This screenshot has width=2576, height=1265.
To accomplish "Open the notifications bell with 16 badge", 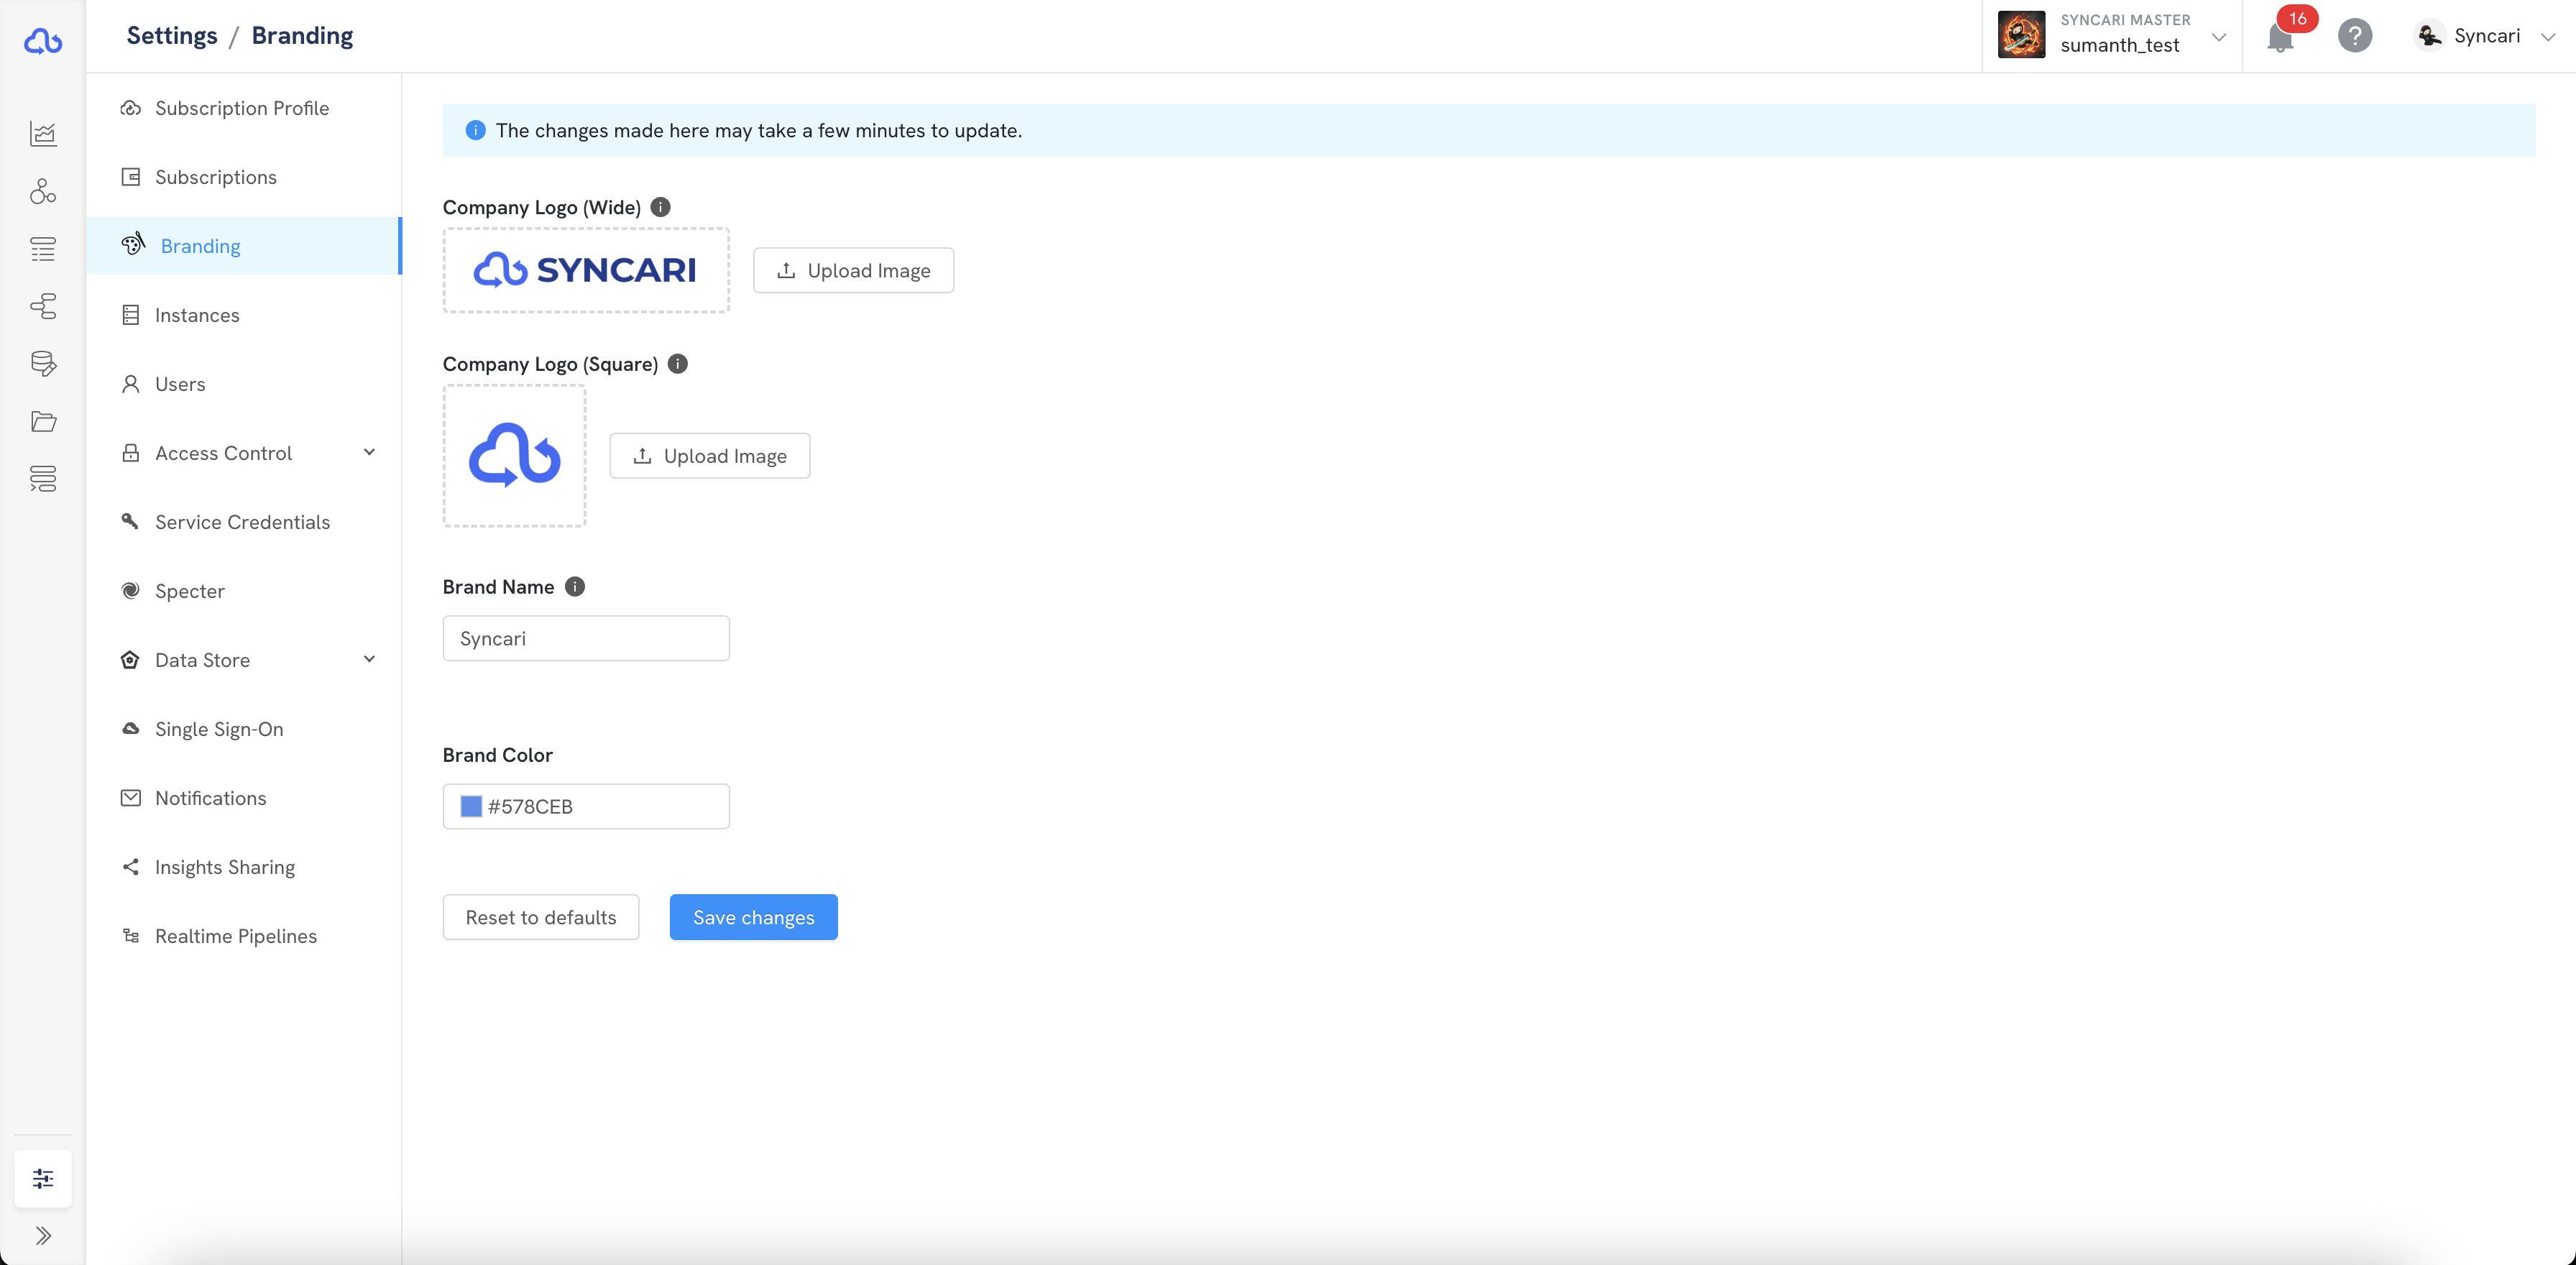I will [x=2281, y=37].
